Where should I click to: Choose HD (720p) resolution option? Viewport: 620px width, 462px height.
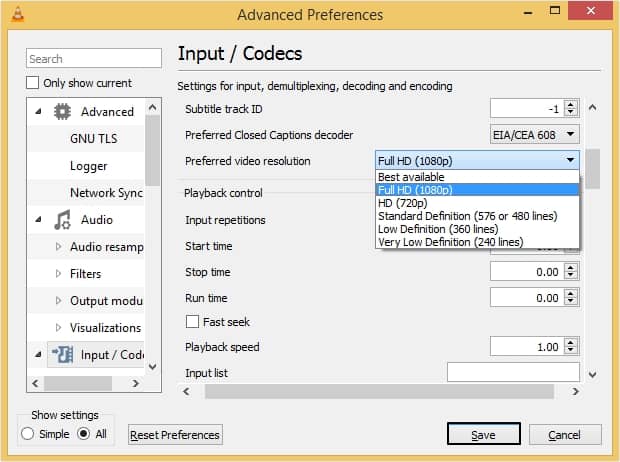click(x=477, y=203)
